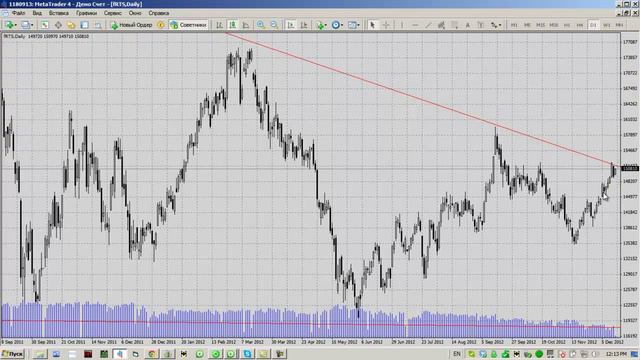Switch to M1 timeframe
The image size is (640, 360).
(514, 25)
